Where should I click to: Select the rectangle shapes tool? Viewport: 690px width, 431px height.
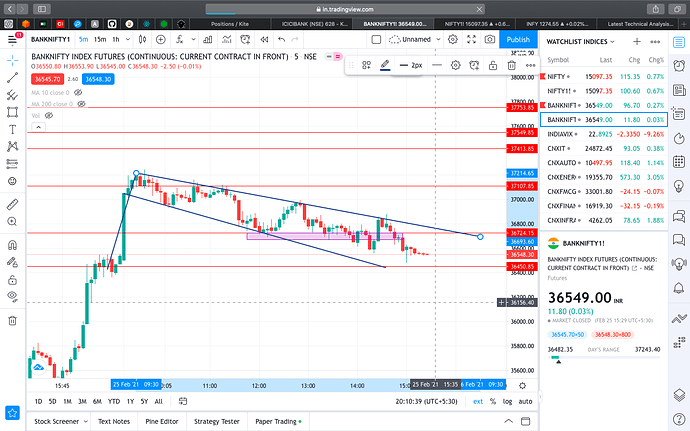(12, 112)
